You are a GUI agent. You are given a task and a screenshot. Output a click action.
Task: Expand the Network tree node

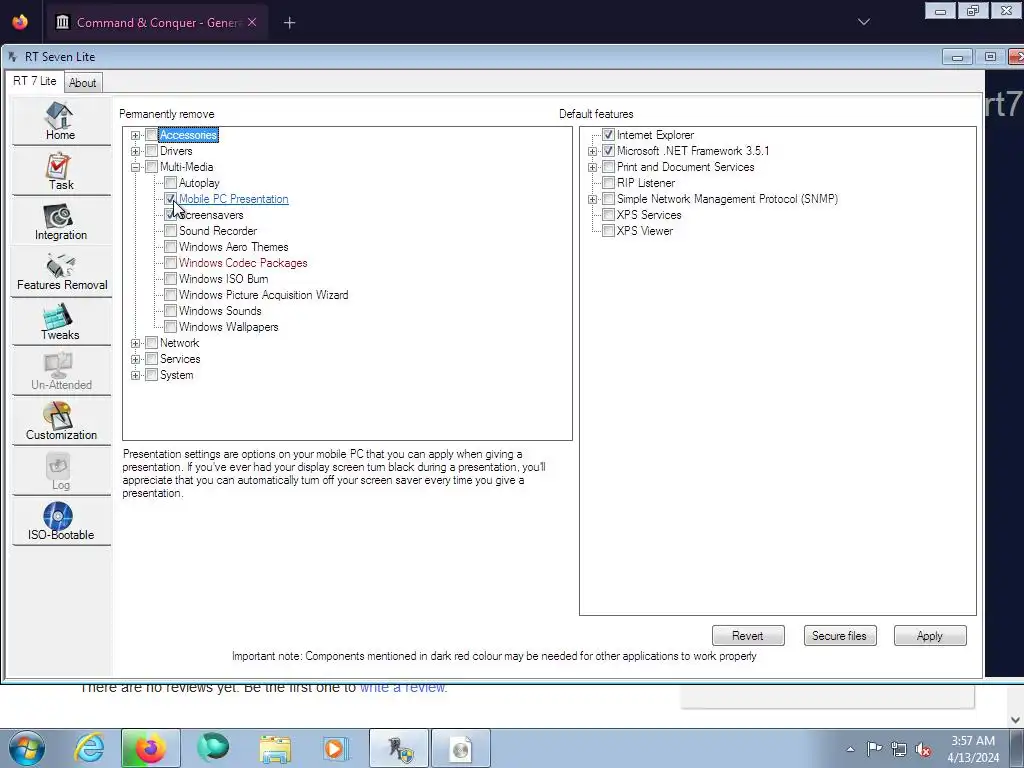135,343
